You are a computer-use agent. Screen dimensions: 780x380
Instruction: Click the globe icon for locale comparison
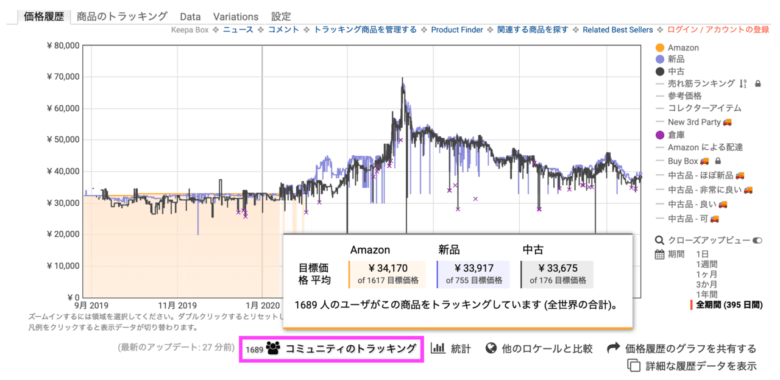tap(491, 348)
